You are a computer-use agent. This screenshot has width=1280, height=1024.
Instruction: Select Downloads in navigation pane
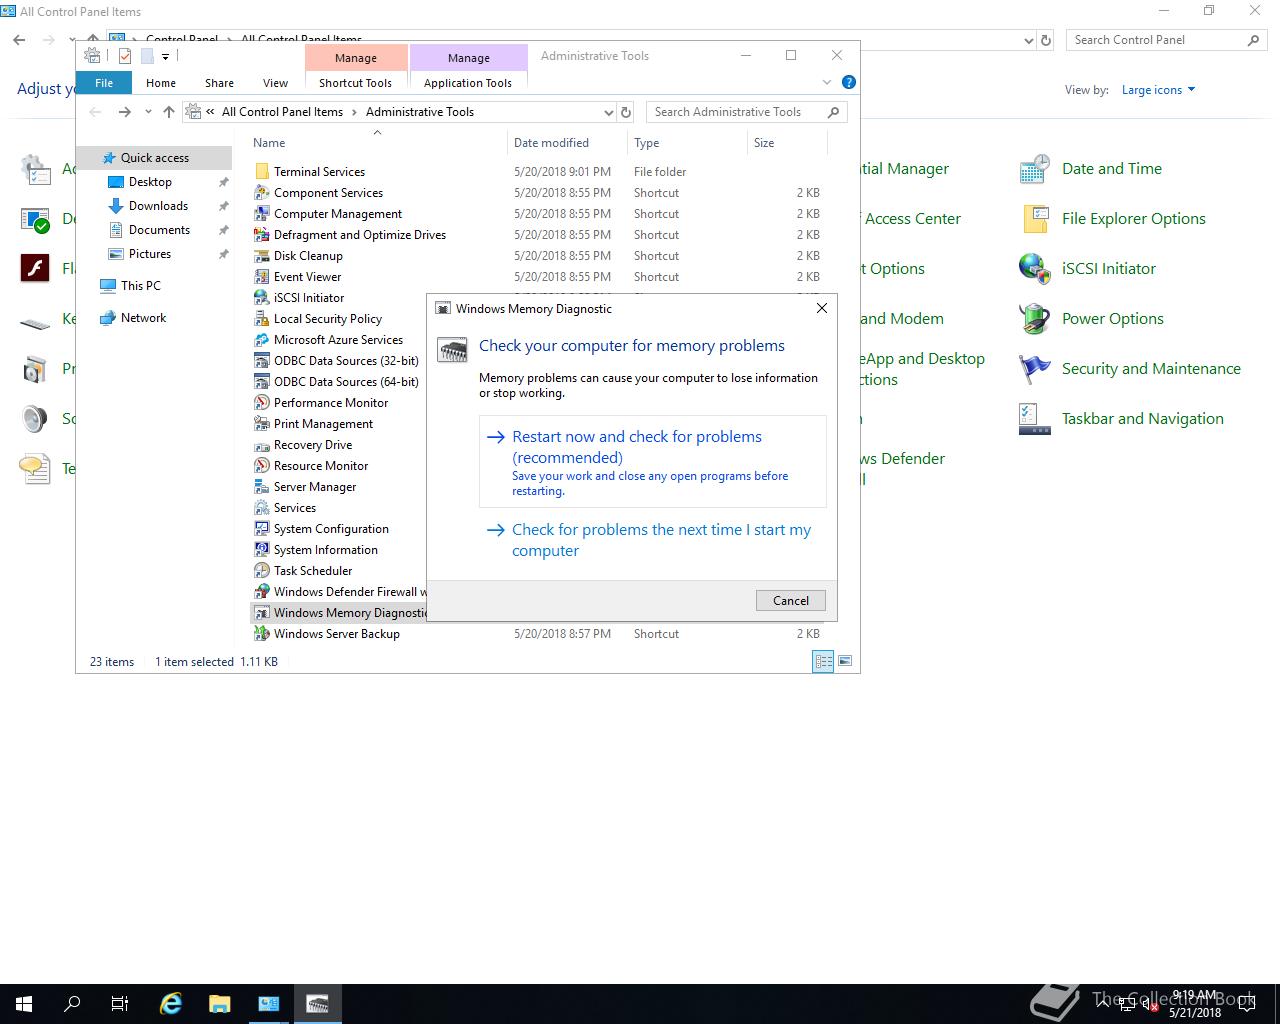click(x=158, y=206)
